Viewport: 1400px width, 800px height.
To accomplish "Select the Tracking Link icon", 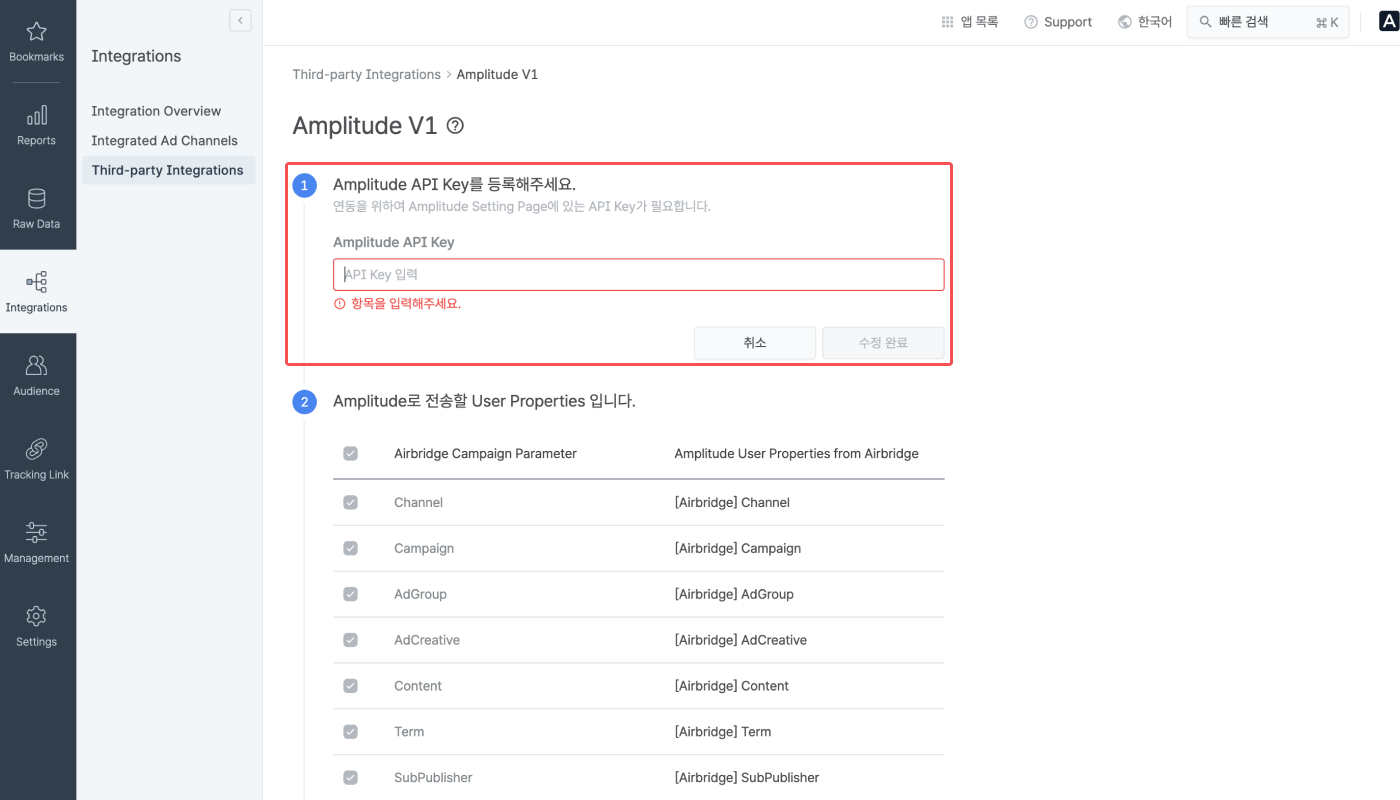I will click(37, 458).
